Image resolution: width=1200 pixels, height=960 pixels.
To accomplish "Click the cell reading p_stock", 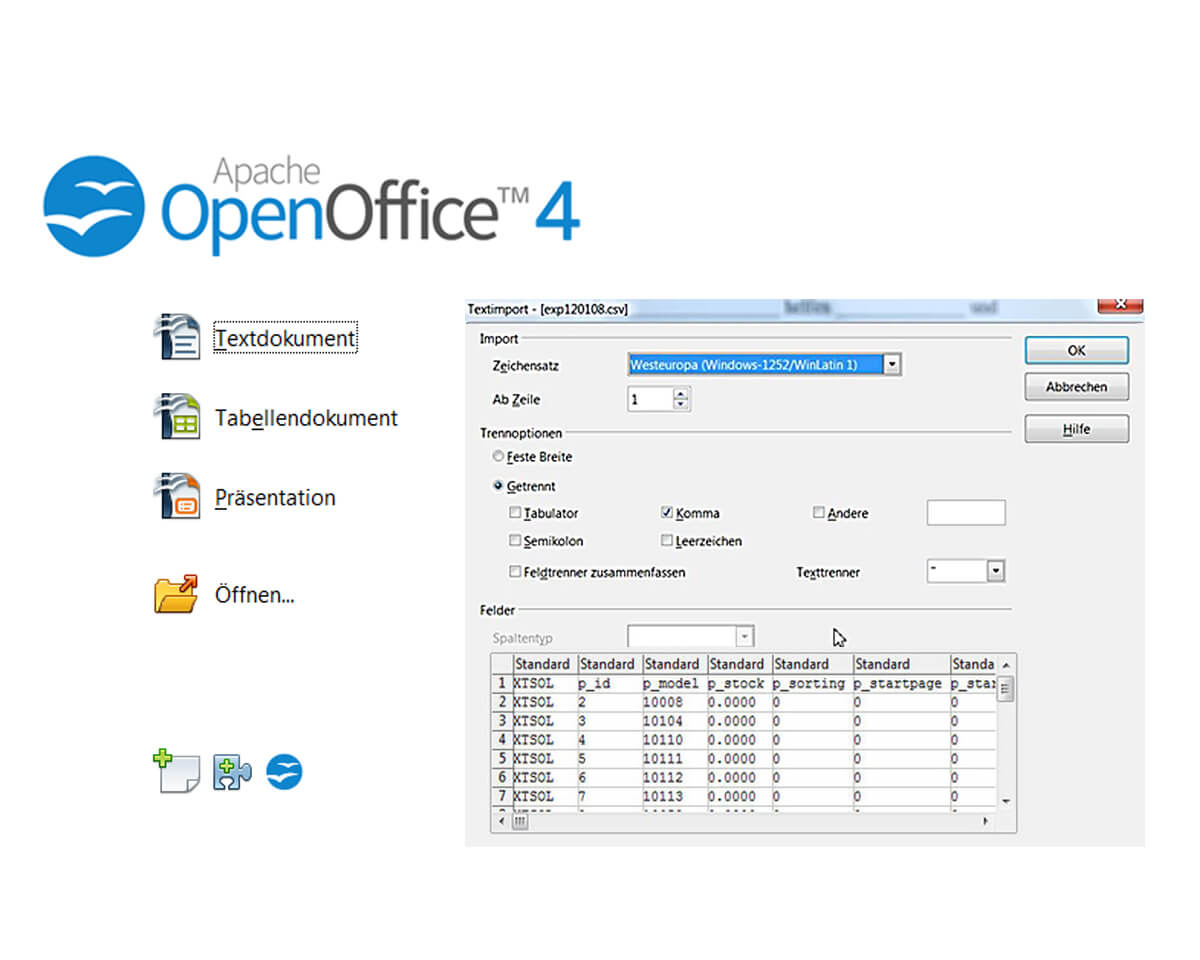I will (739, 684).
